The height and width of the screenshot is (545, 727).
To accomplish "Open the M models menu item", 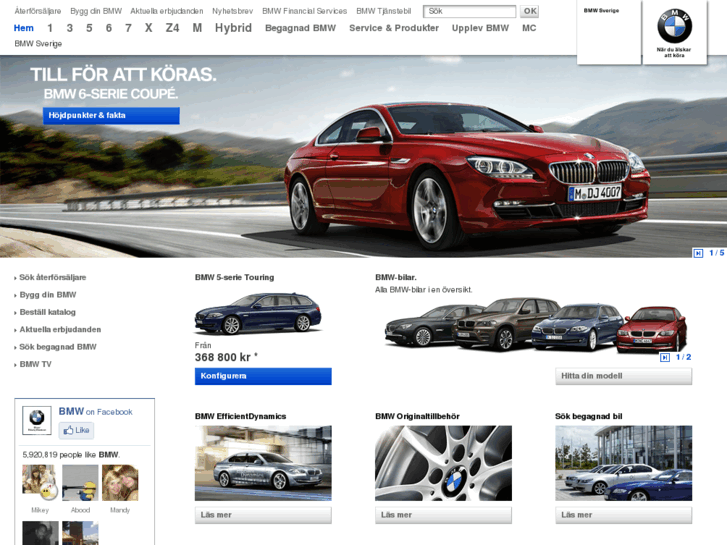I will tap(197, 28).
